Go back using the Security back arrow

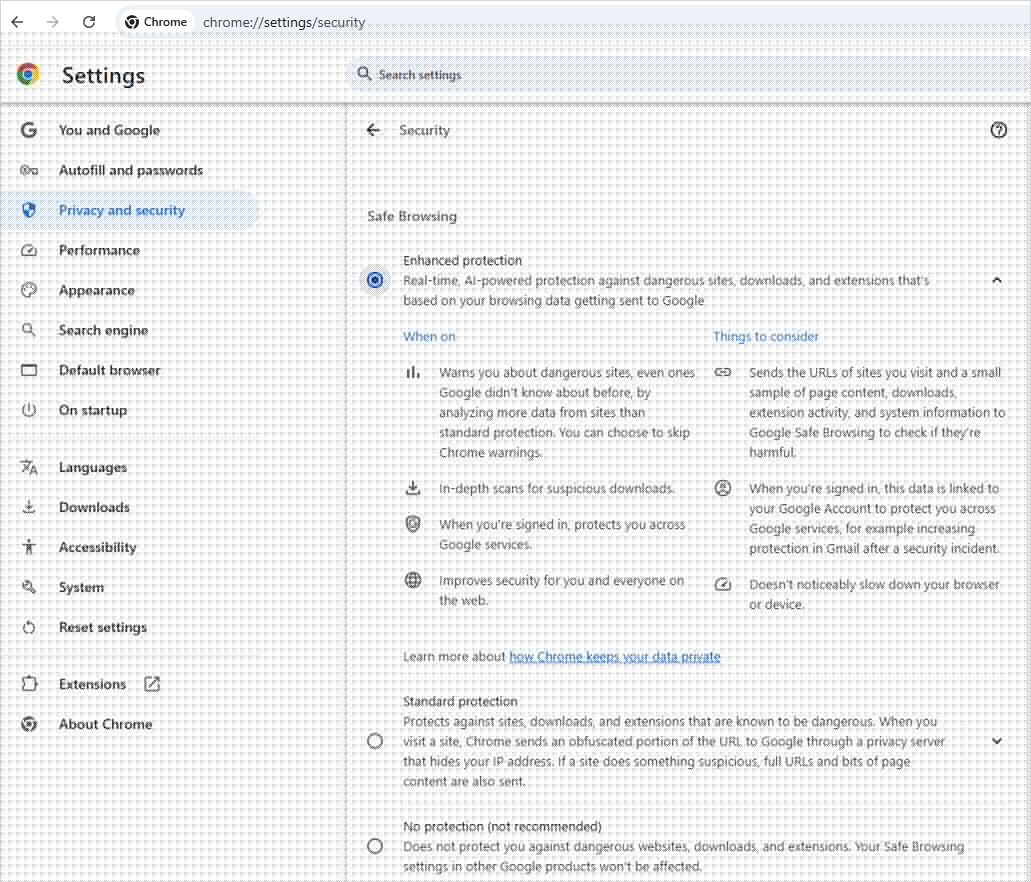373,130
